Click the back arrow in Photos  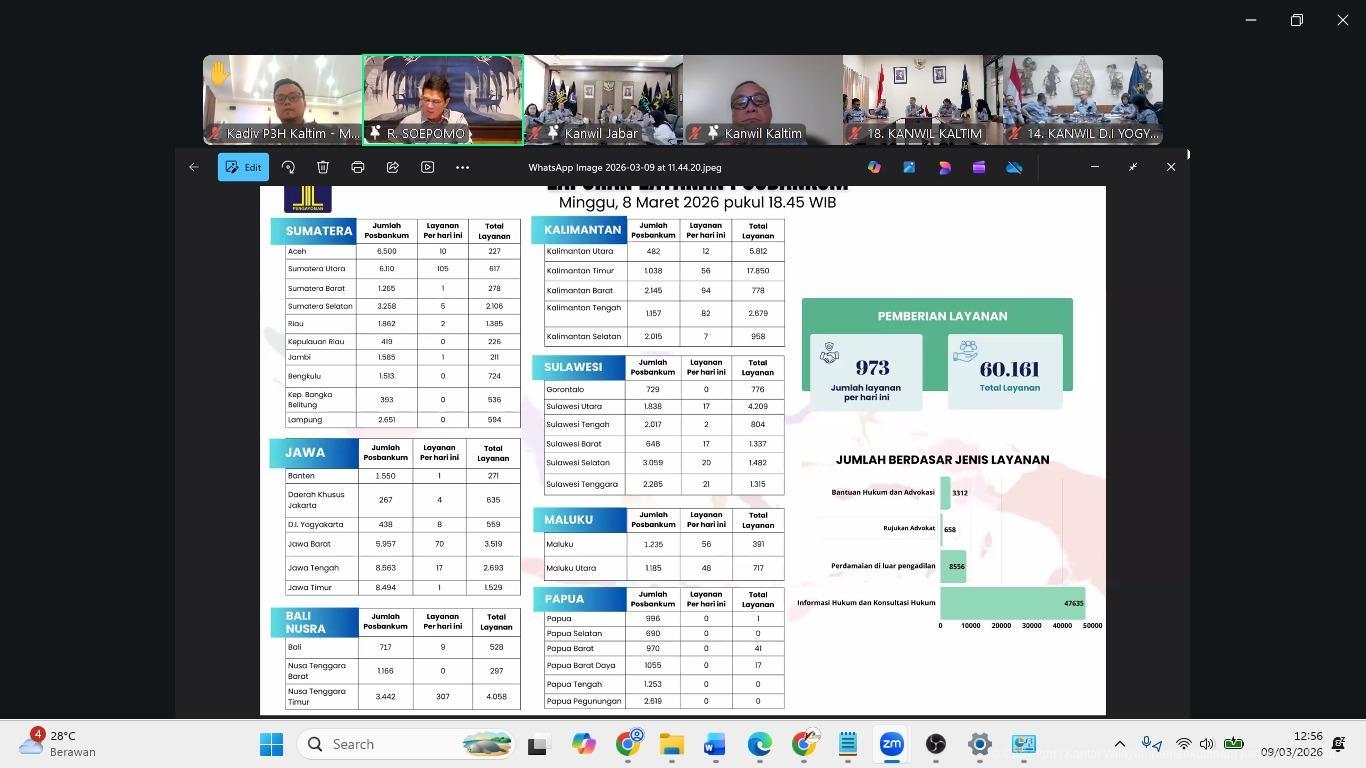coord(193,167)
